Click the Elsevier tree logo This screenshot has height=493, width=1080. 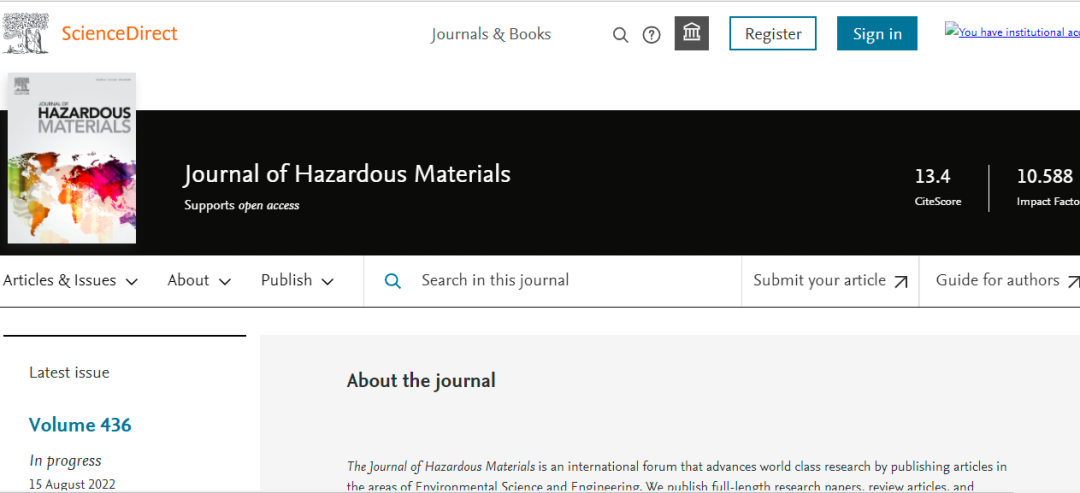[x=27, y=33]
